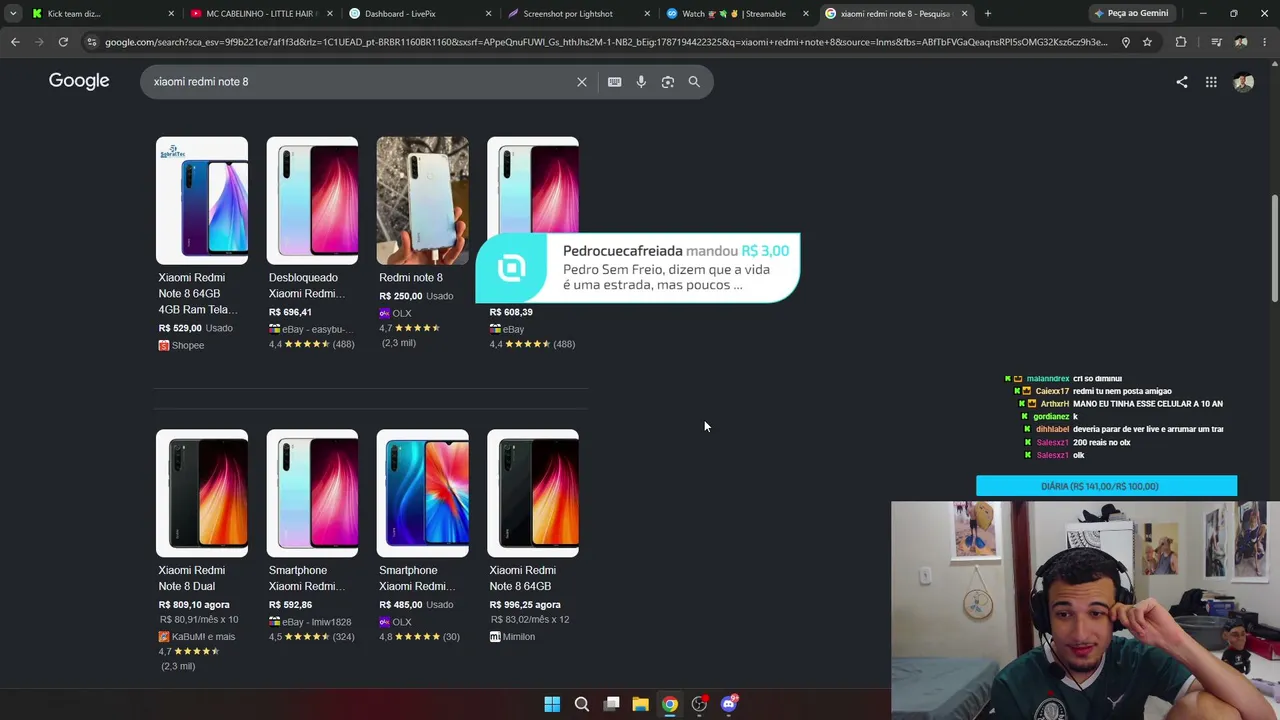Click the R$ 485,00 blue phone thumbnail
This screenshot has width=1280, height=720.
[x=422, y=493]
